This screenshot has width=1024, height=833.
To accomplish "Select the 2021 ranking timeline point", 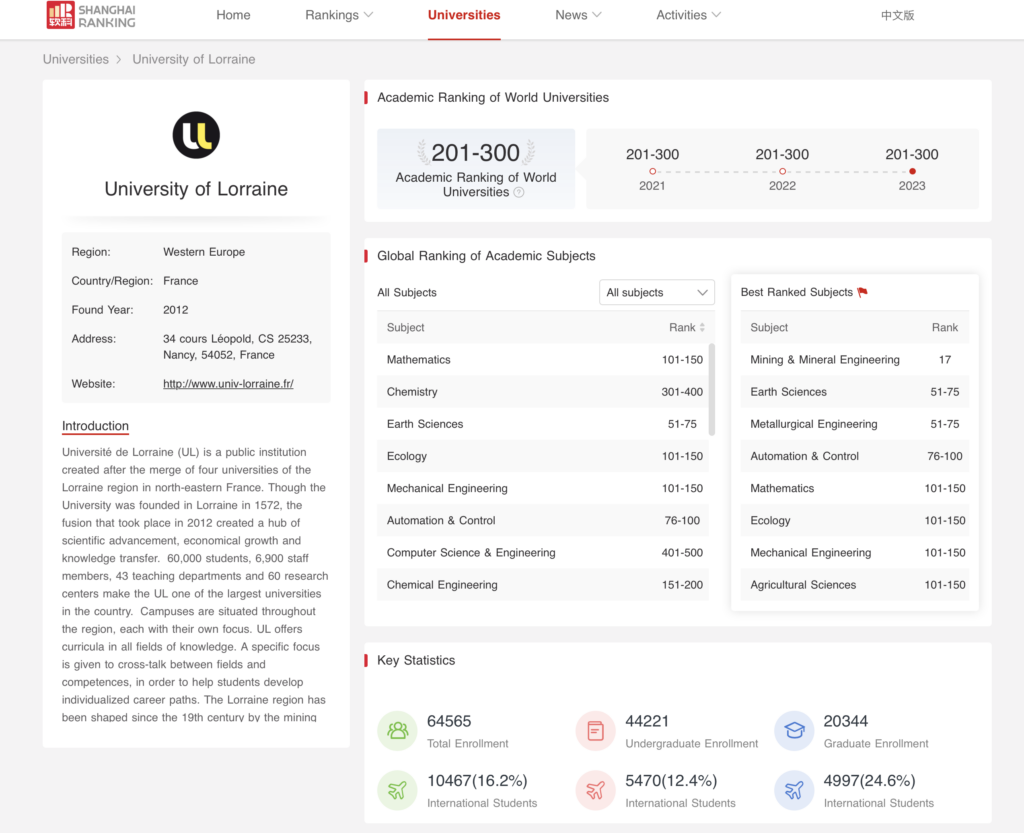I will (652, 171).
